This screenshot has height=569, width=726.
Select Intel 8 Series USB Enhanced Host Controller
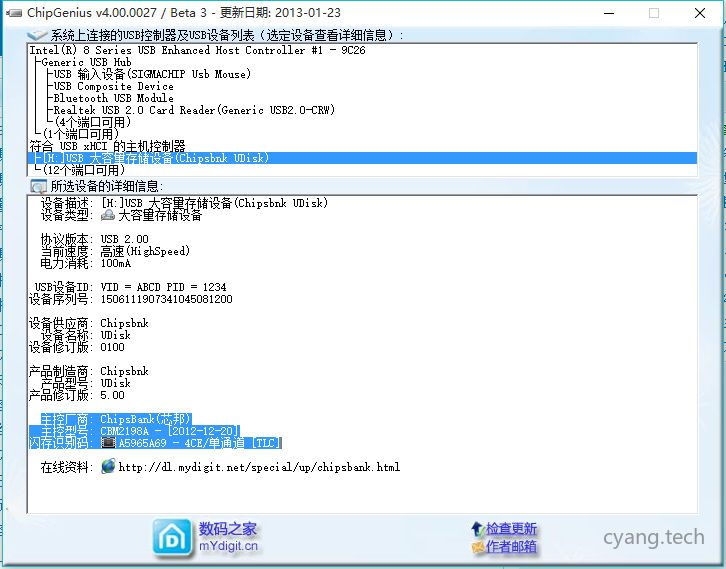pos(197,50)
